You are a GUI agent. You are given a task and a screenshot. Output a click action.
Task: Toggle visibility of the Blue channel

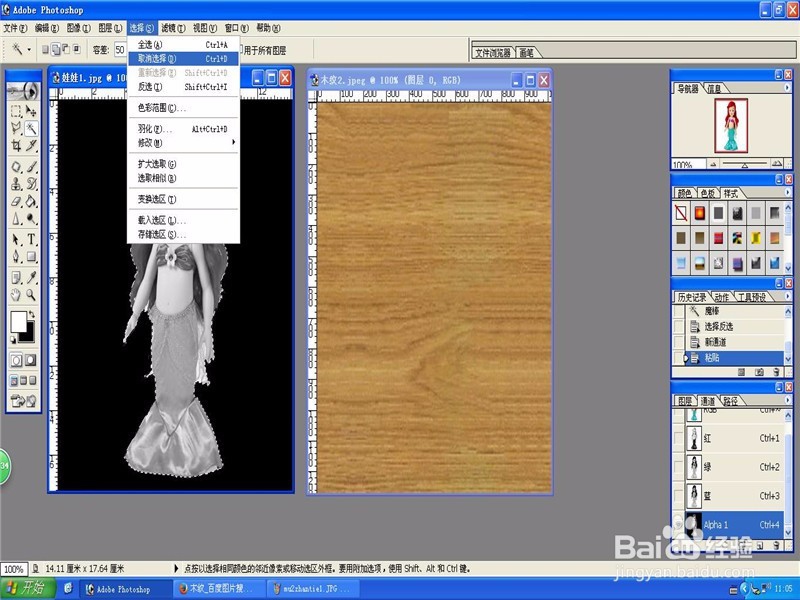(x=678, y=495)
